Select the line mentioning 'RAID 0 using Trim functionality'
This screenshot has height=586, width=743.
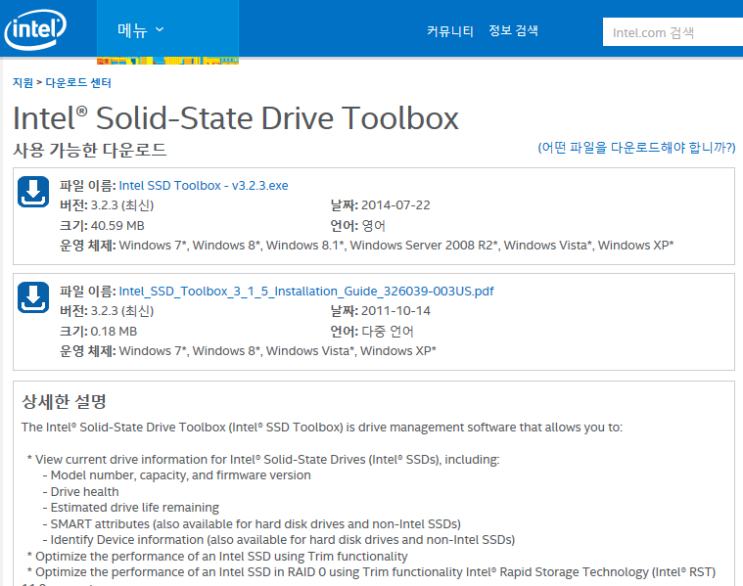click(372, 572)
